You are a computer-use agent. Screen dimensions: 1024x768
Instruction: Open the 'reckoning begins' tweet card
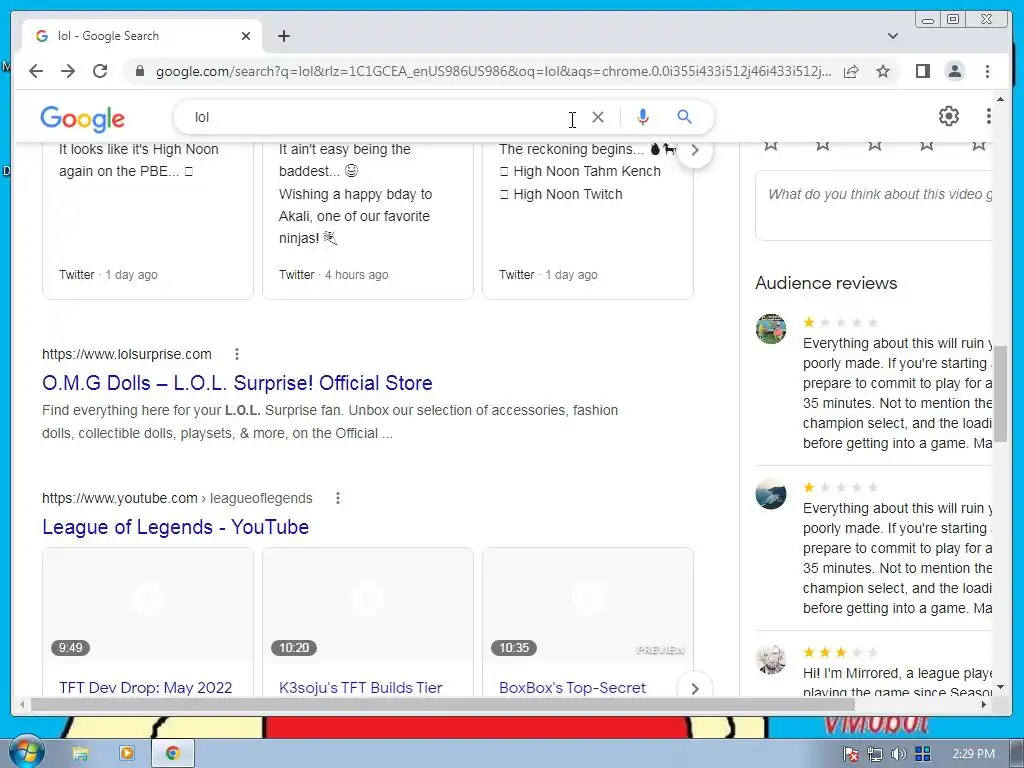click(588, 220)
